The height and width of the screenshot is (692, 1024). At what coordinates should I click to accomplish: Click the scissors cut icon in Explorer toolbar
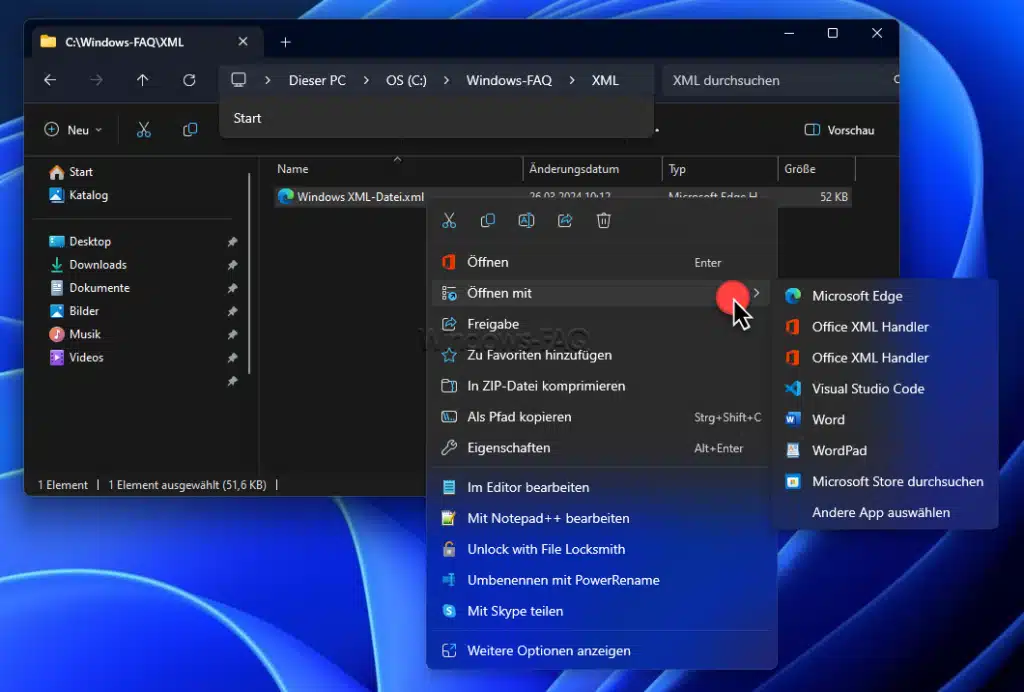144,130
